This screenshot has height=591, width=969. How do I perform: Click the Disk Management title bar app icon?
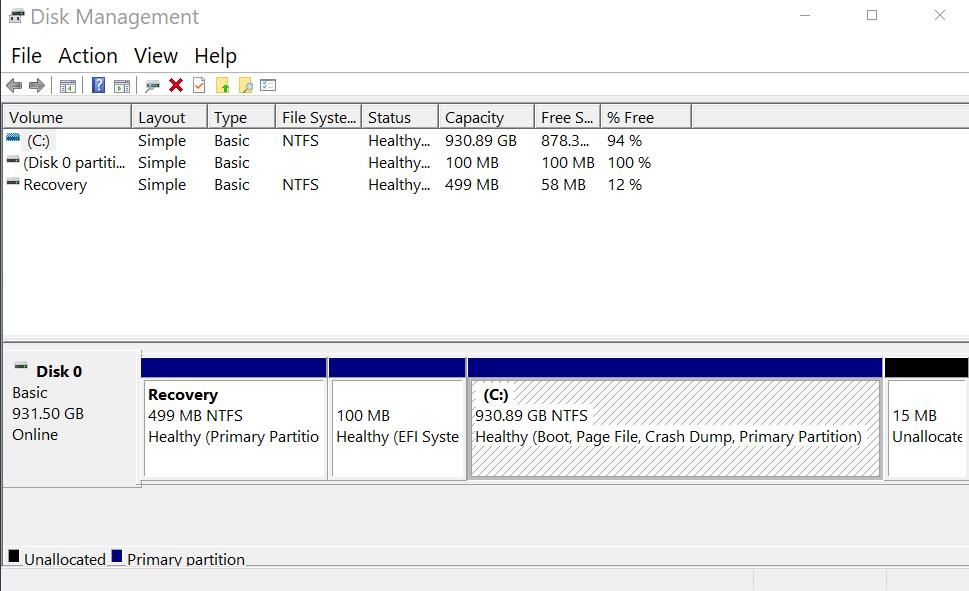17,16
